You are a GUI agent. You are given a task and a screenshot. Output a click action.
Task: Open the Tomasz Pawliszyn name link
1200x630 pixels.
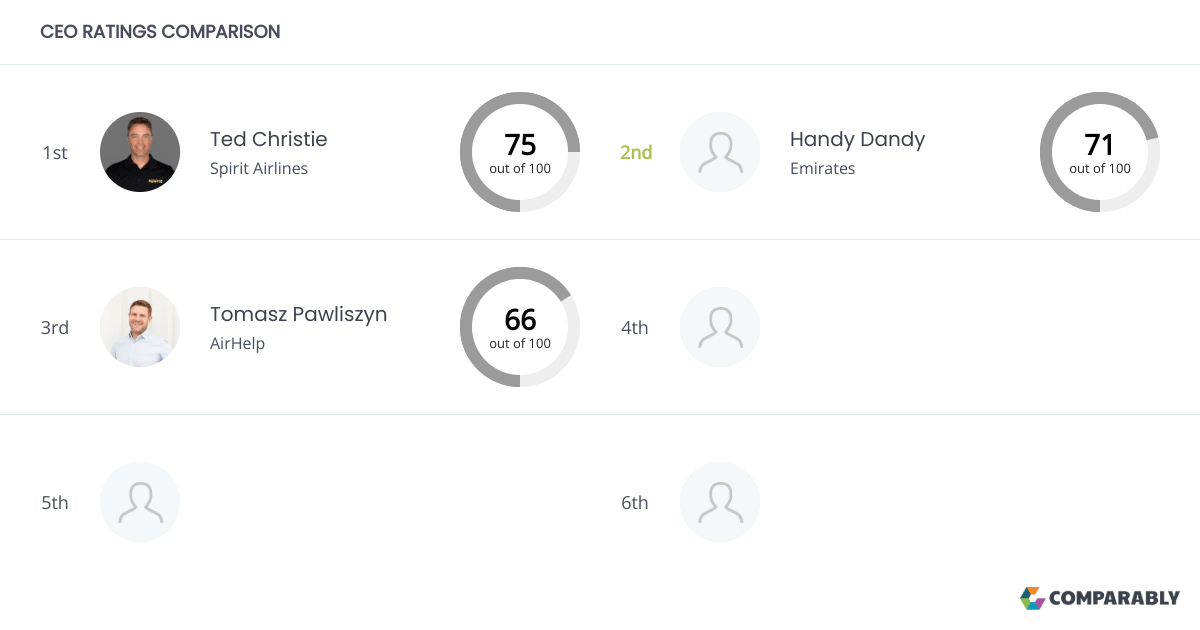tap(298, 314)
